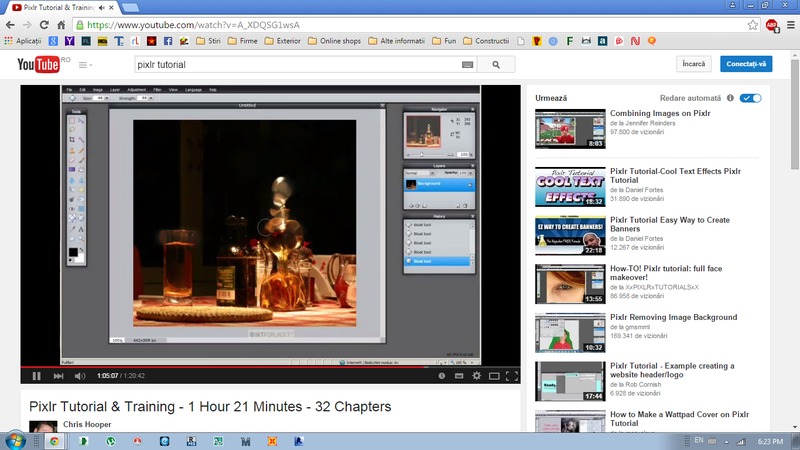This screenshot has height=450, width=800.
Task: Expand the YouTube guide menu
Action: pyautogui.click(x=85, y=65)
